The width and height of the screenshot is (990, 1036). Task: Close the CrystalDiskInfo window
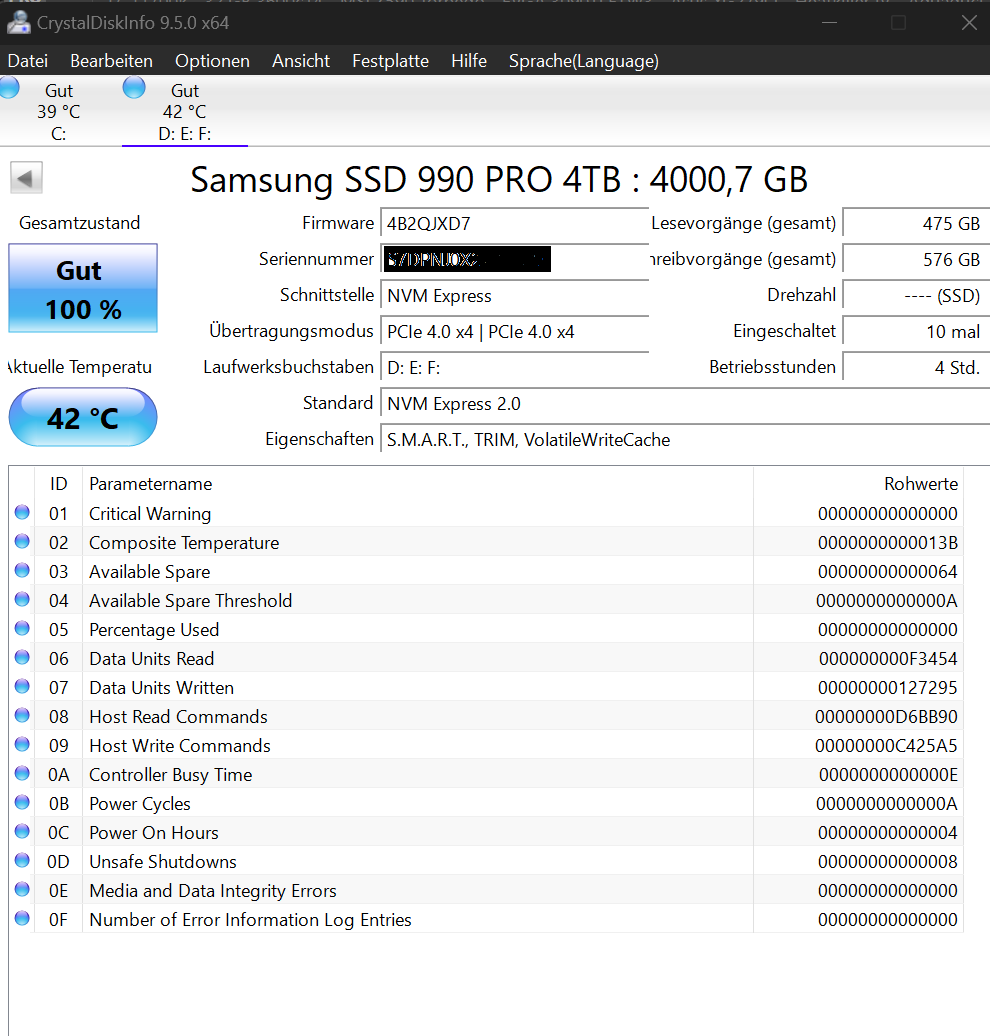pyautogui.click(x=969, y=22)
